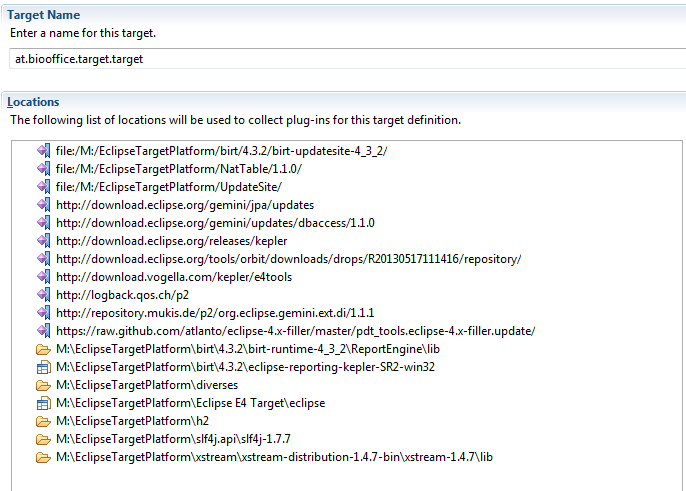Select the xstream-distribution-1.4.7-bin lib row
The image size is (686, 491).
point(274,456)
